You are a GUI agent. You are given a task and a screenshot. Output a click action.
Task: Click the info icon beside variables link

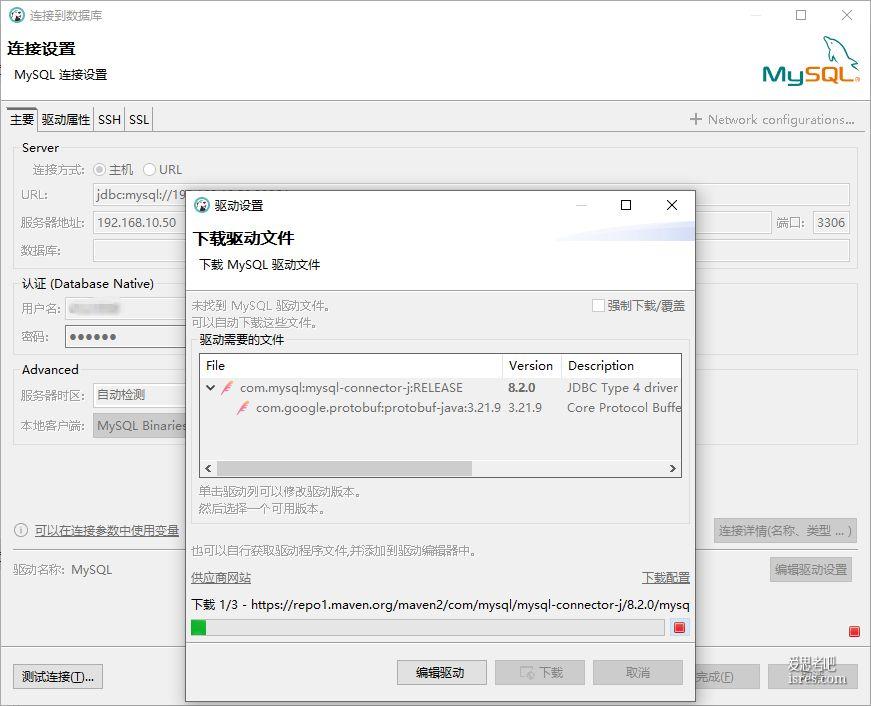21,530
